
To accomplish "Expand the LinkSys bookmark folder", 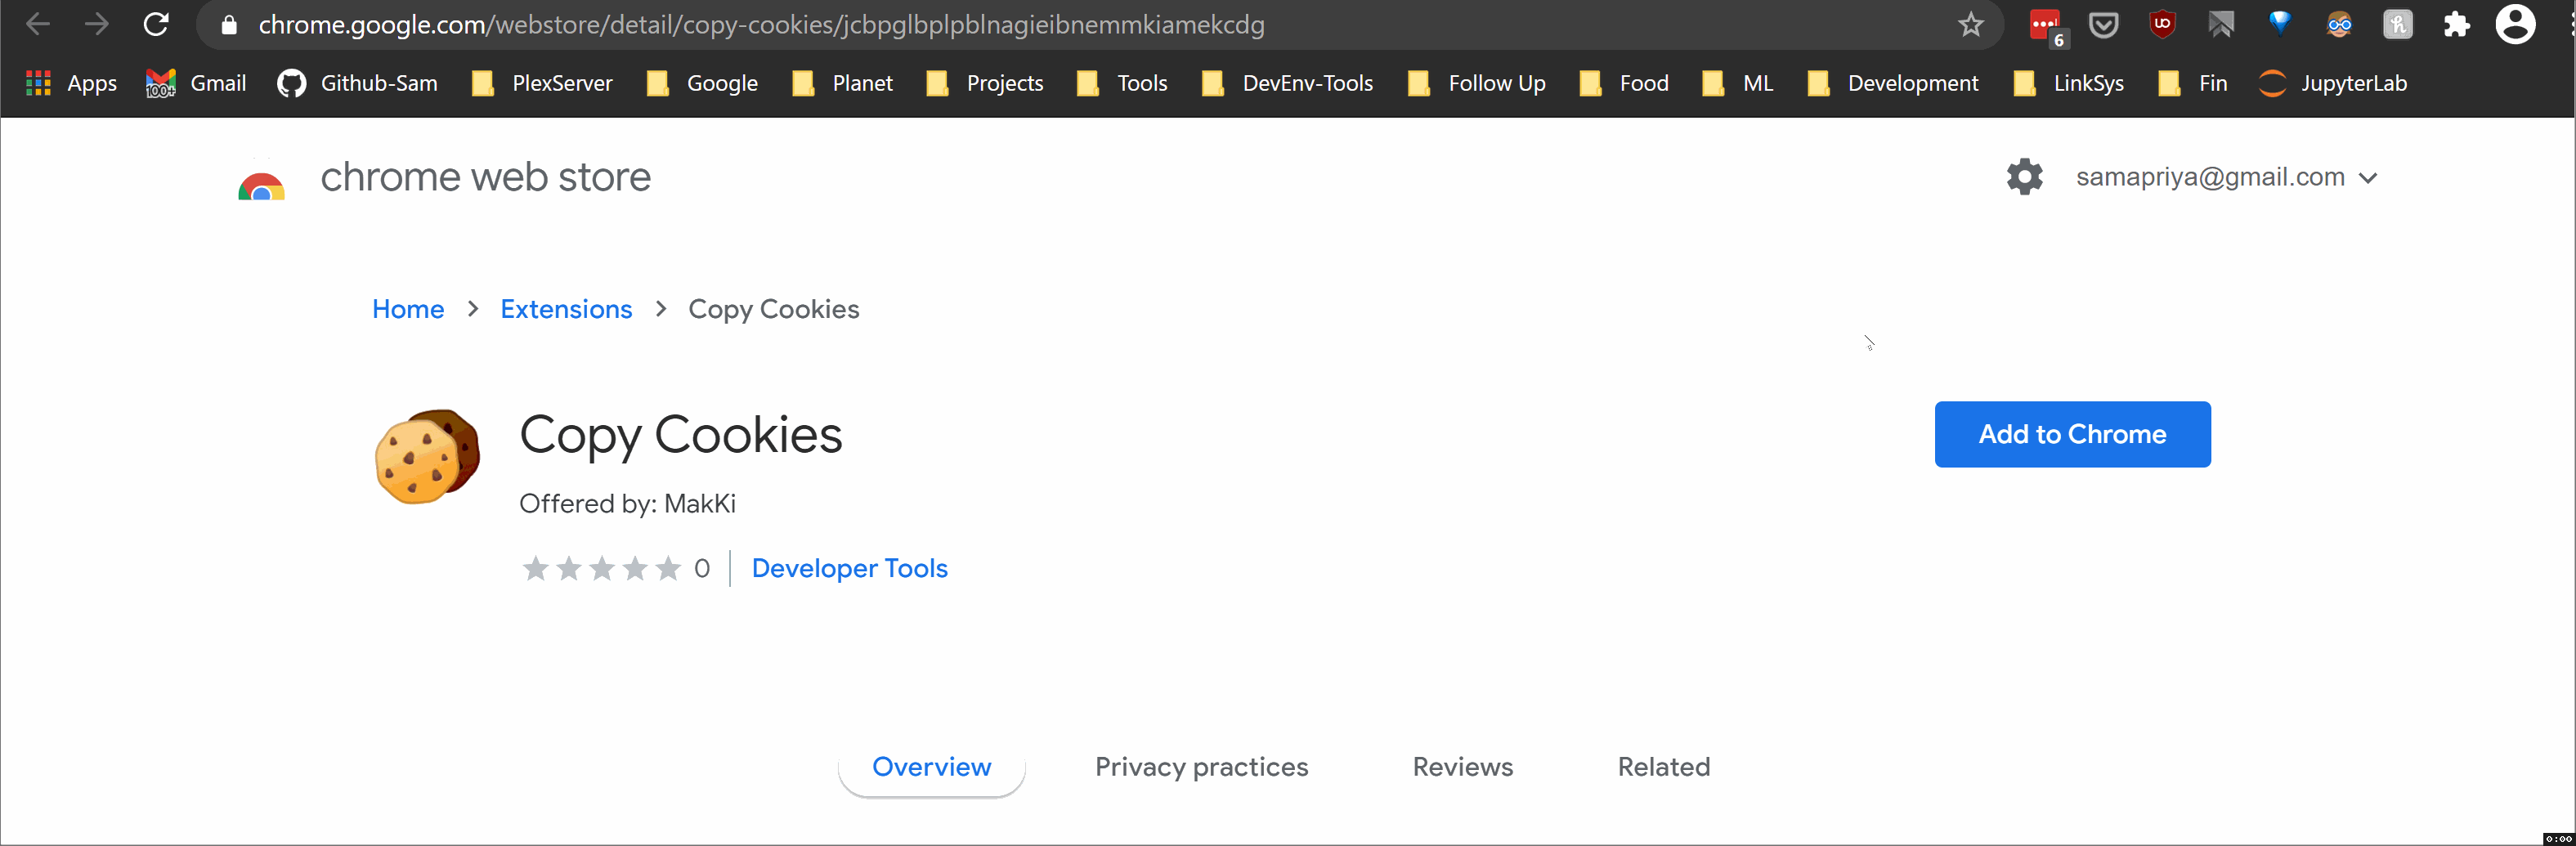I will [x=2068, y=83].
